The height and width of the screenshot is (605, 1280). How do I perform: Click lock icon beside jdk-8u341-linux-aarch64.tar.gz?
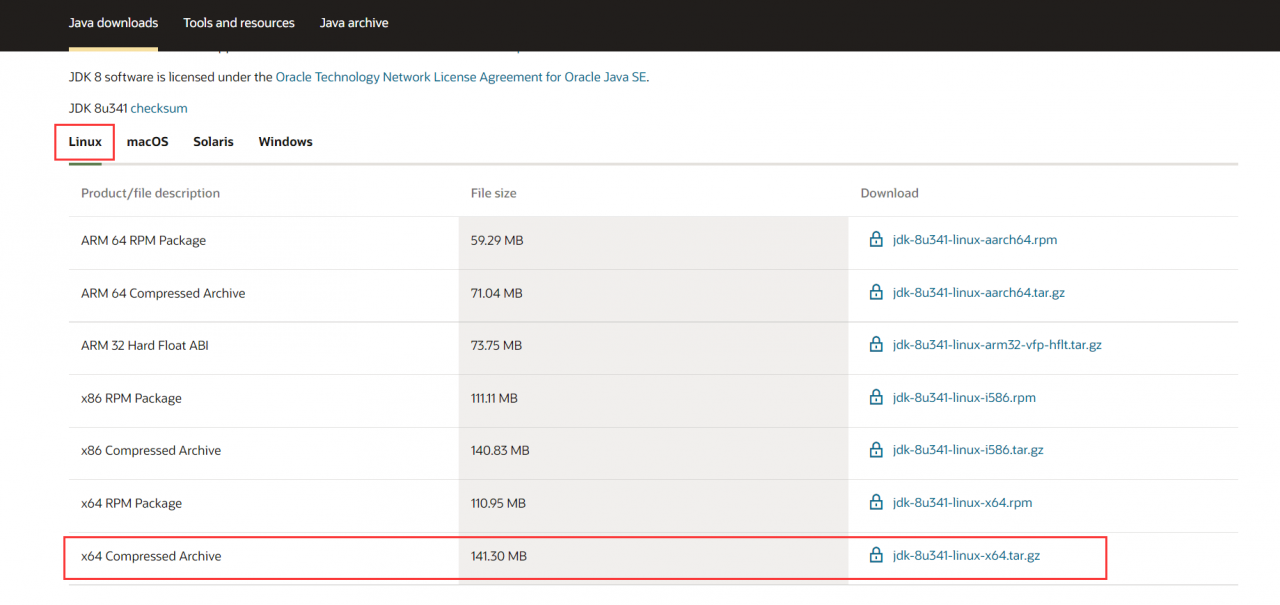876,293
